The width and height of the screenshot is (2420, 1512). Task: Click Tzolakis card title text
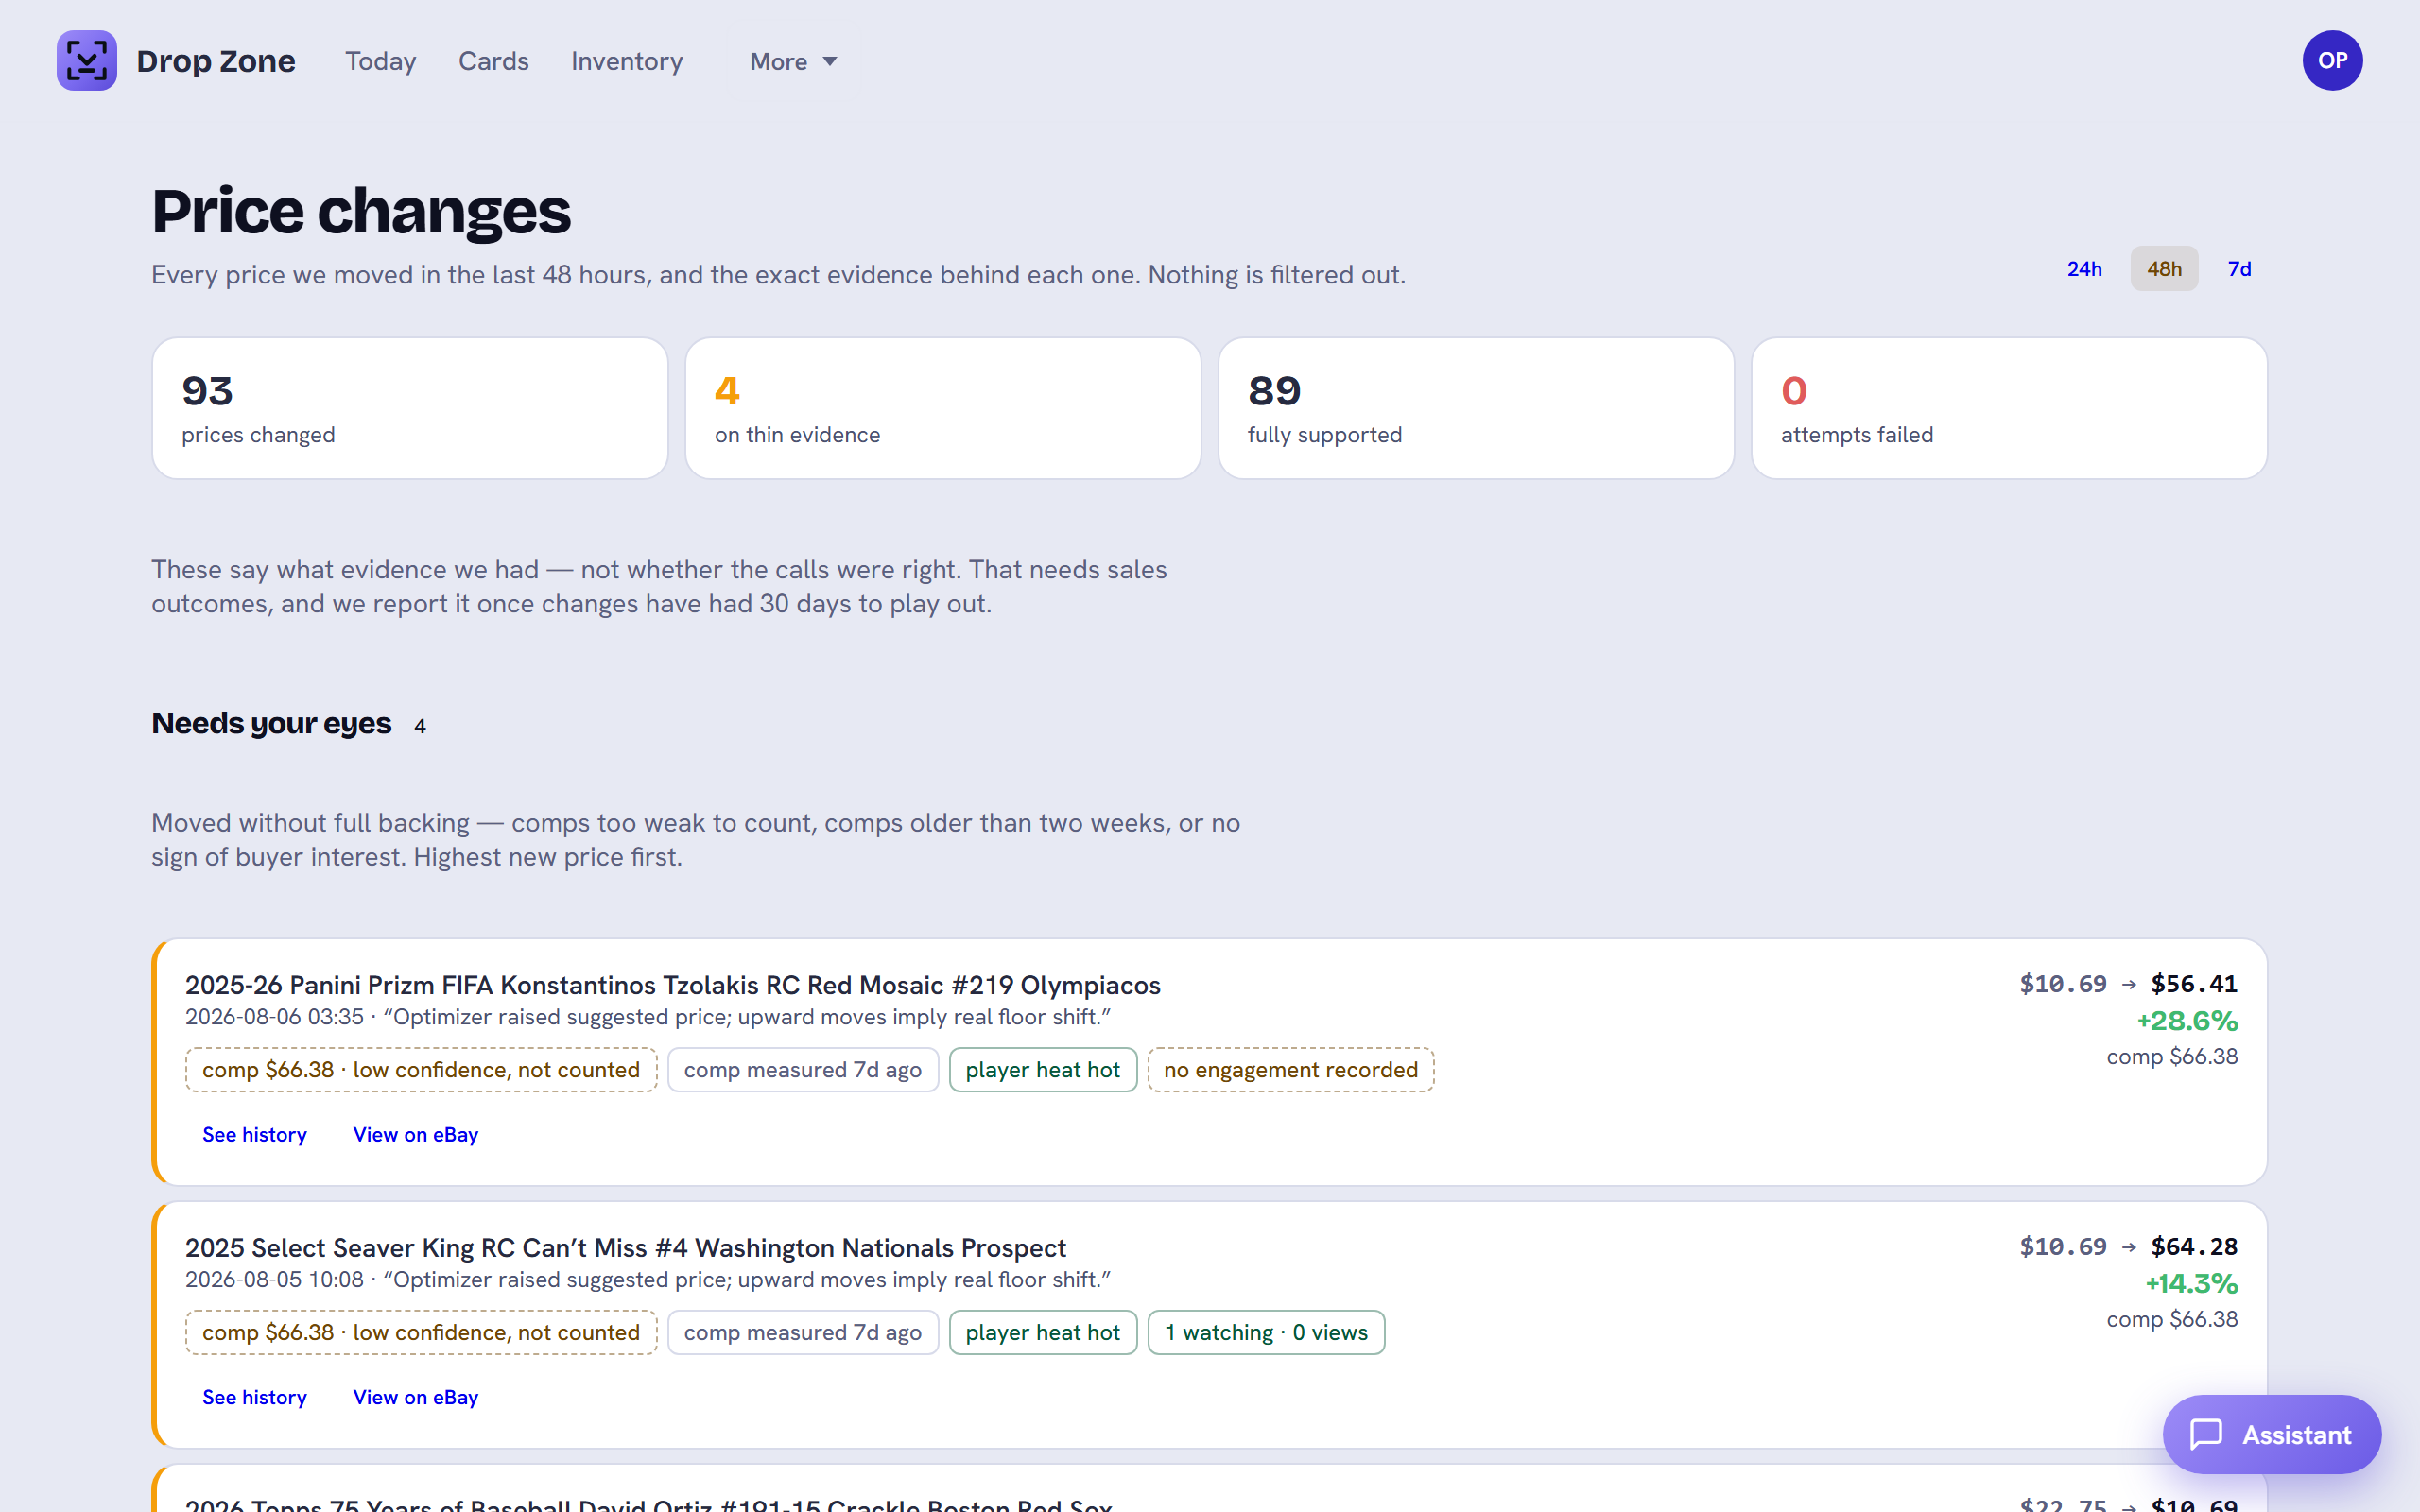[x=672, y=985]
